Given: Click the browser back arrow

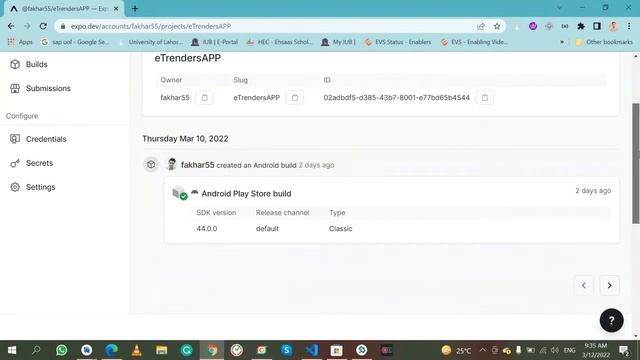Looking at the screenshot, I should click(x=11, y=26).
